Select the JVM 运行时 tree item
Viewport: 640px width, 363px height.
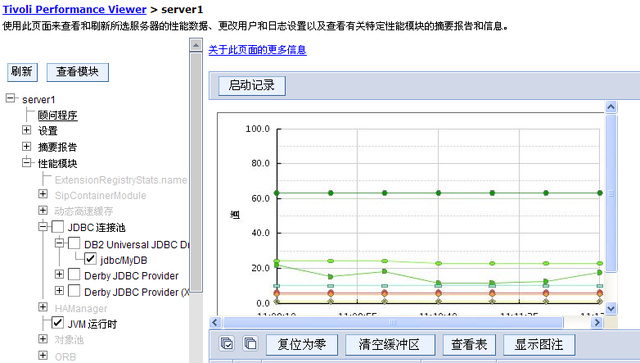point(92,324)
